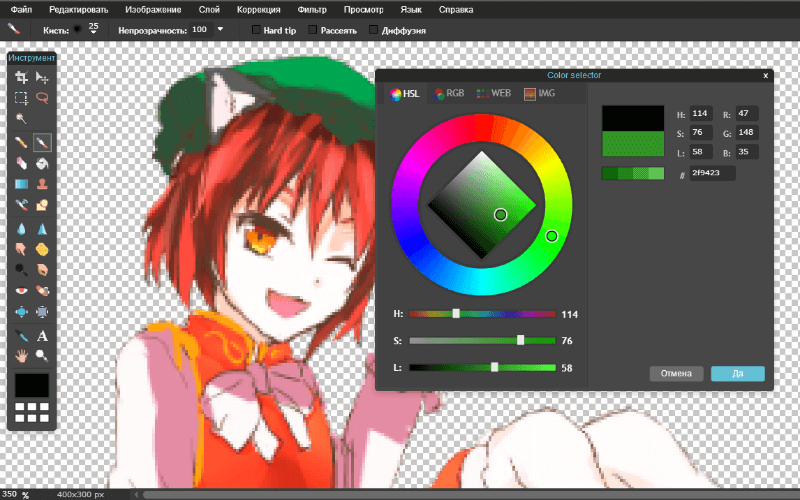Click the hex color code field
The width and height of the screenshot is (800, 500).
pyautogui.click(x=712, y=174)
